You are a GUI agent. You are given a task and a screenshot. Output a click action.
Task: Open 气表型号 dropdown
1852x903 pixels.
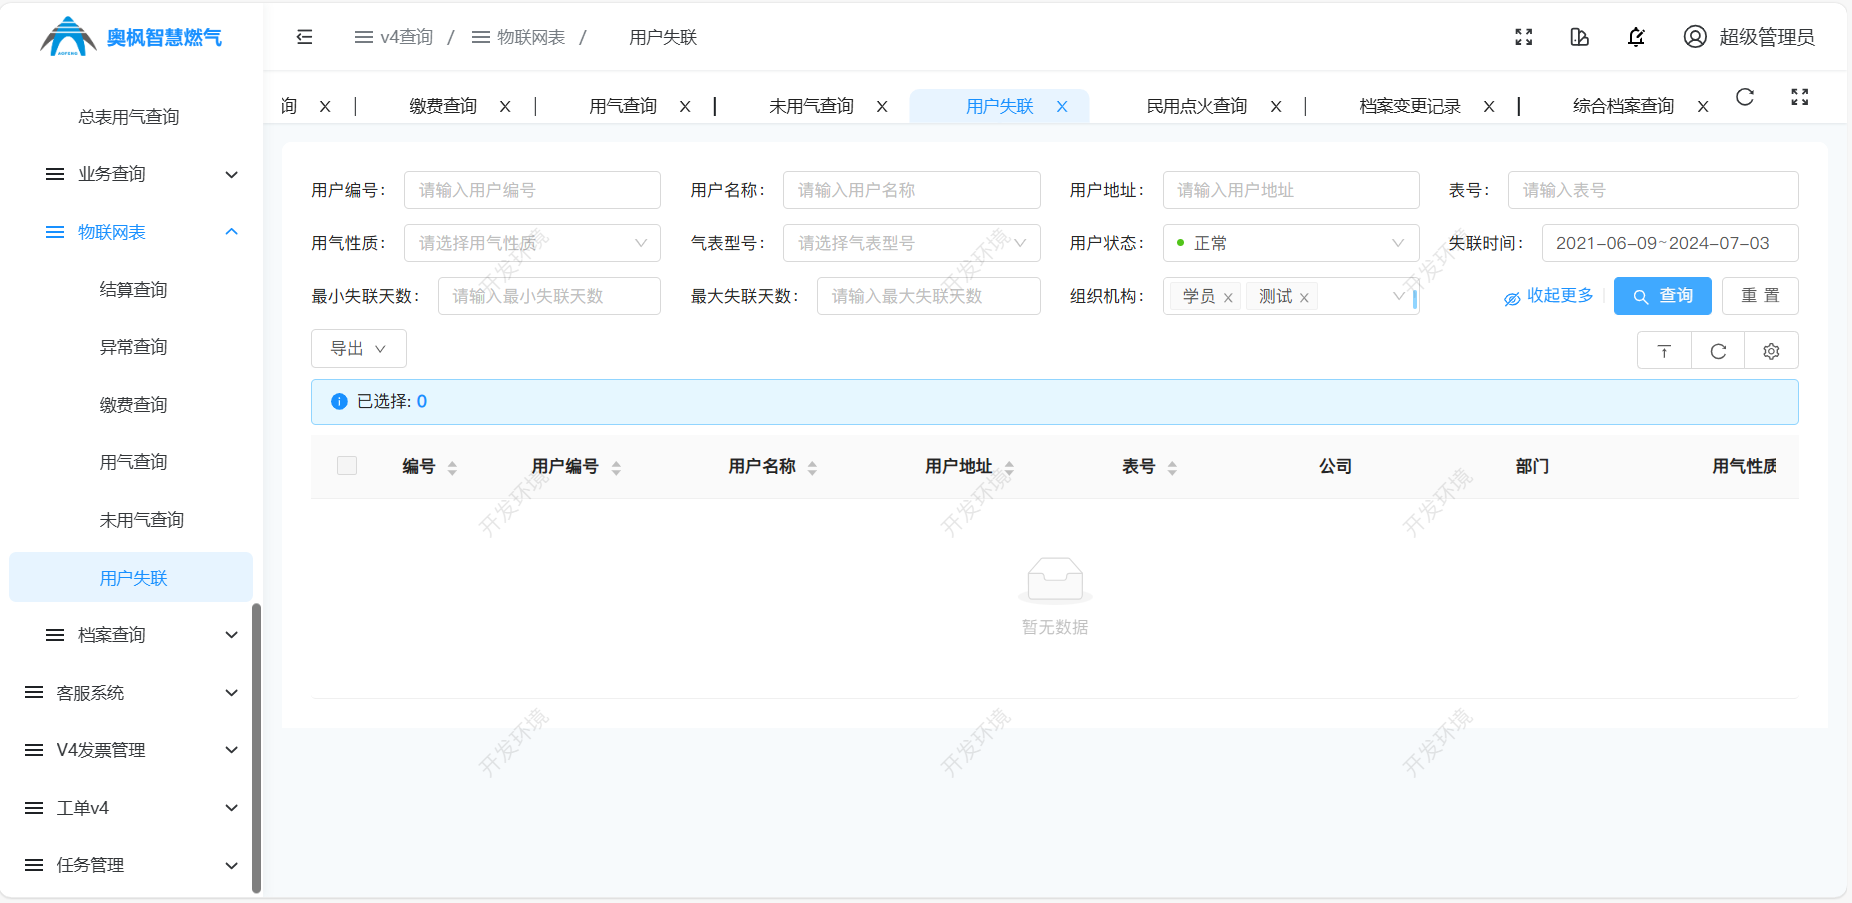click(911, 243)
